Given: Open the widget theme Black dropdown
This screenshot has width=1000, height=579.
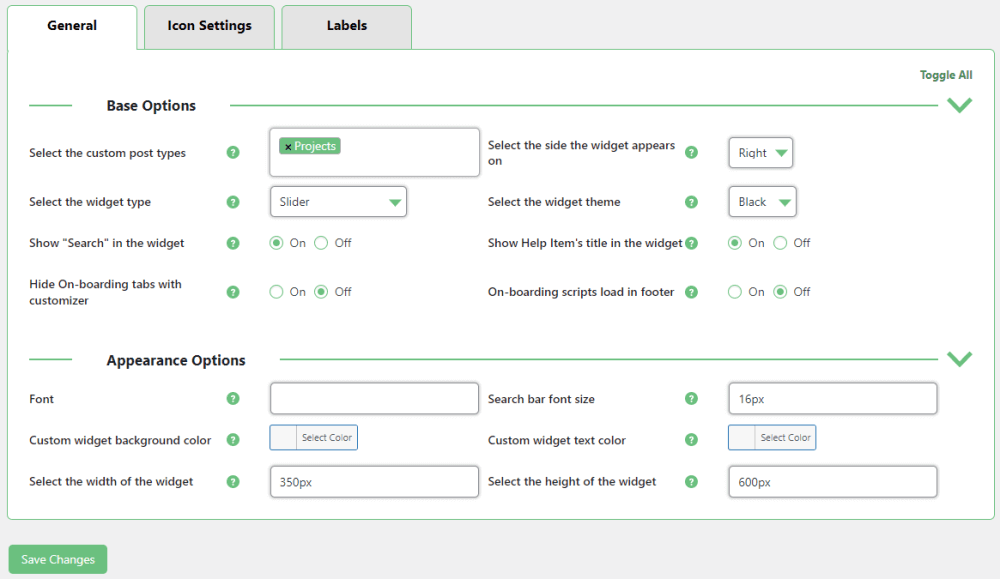Looking at the screenshot, I should click(x=762, y=202).
